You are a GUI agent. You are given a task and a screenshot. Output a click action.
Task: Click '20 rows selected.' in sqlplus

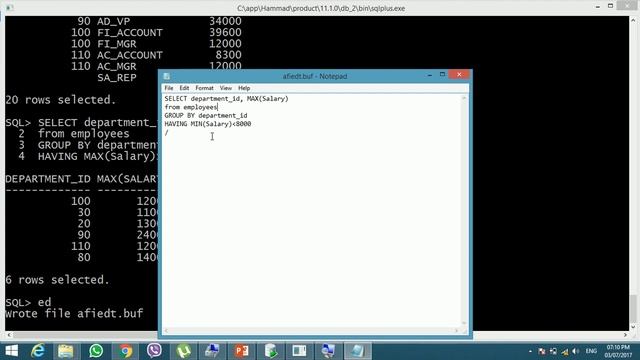click(61, 100)
